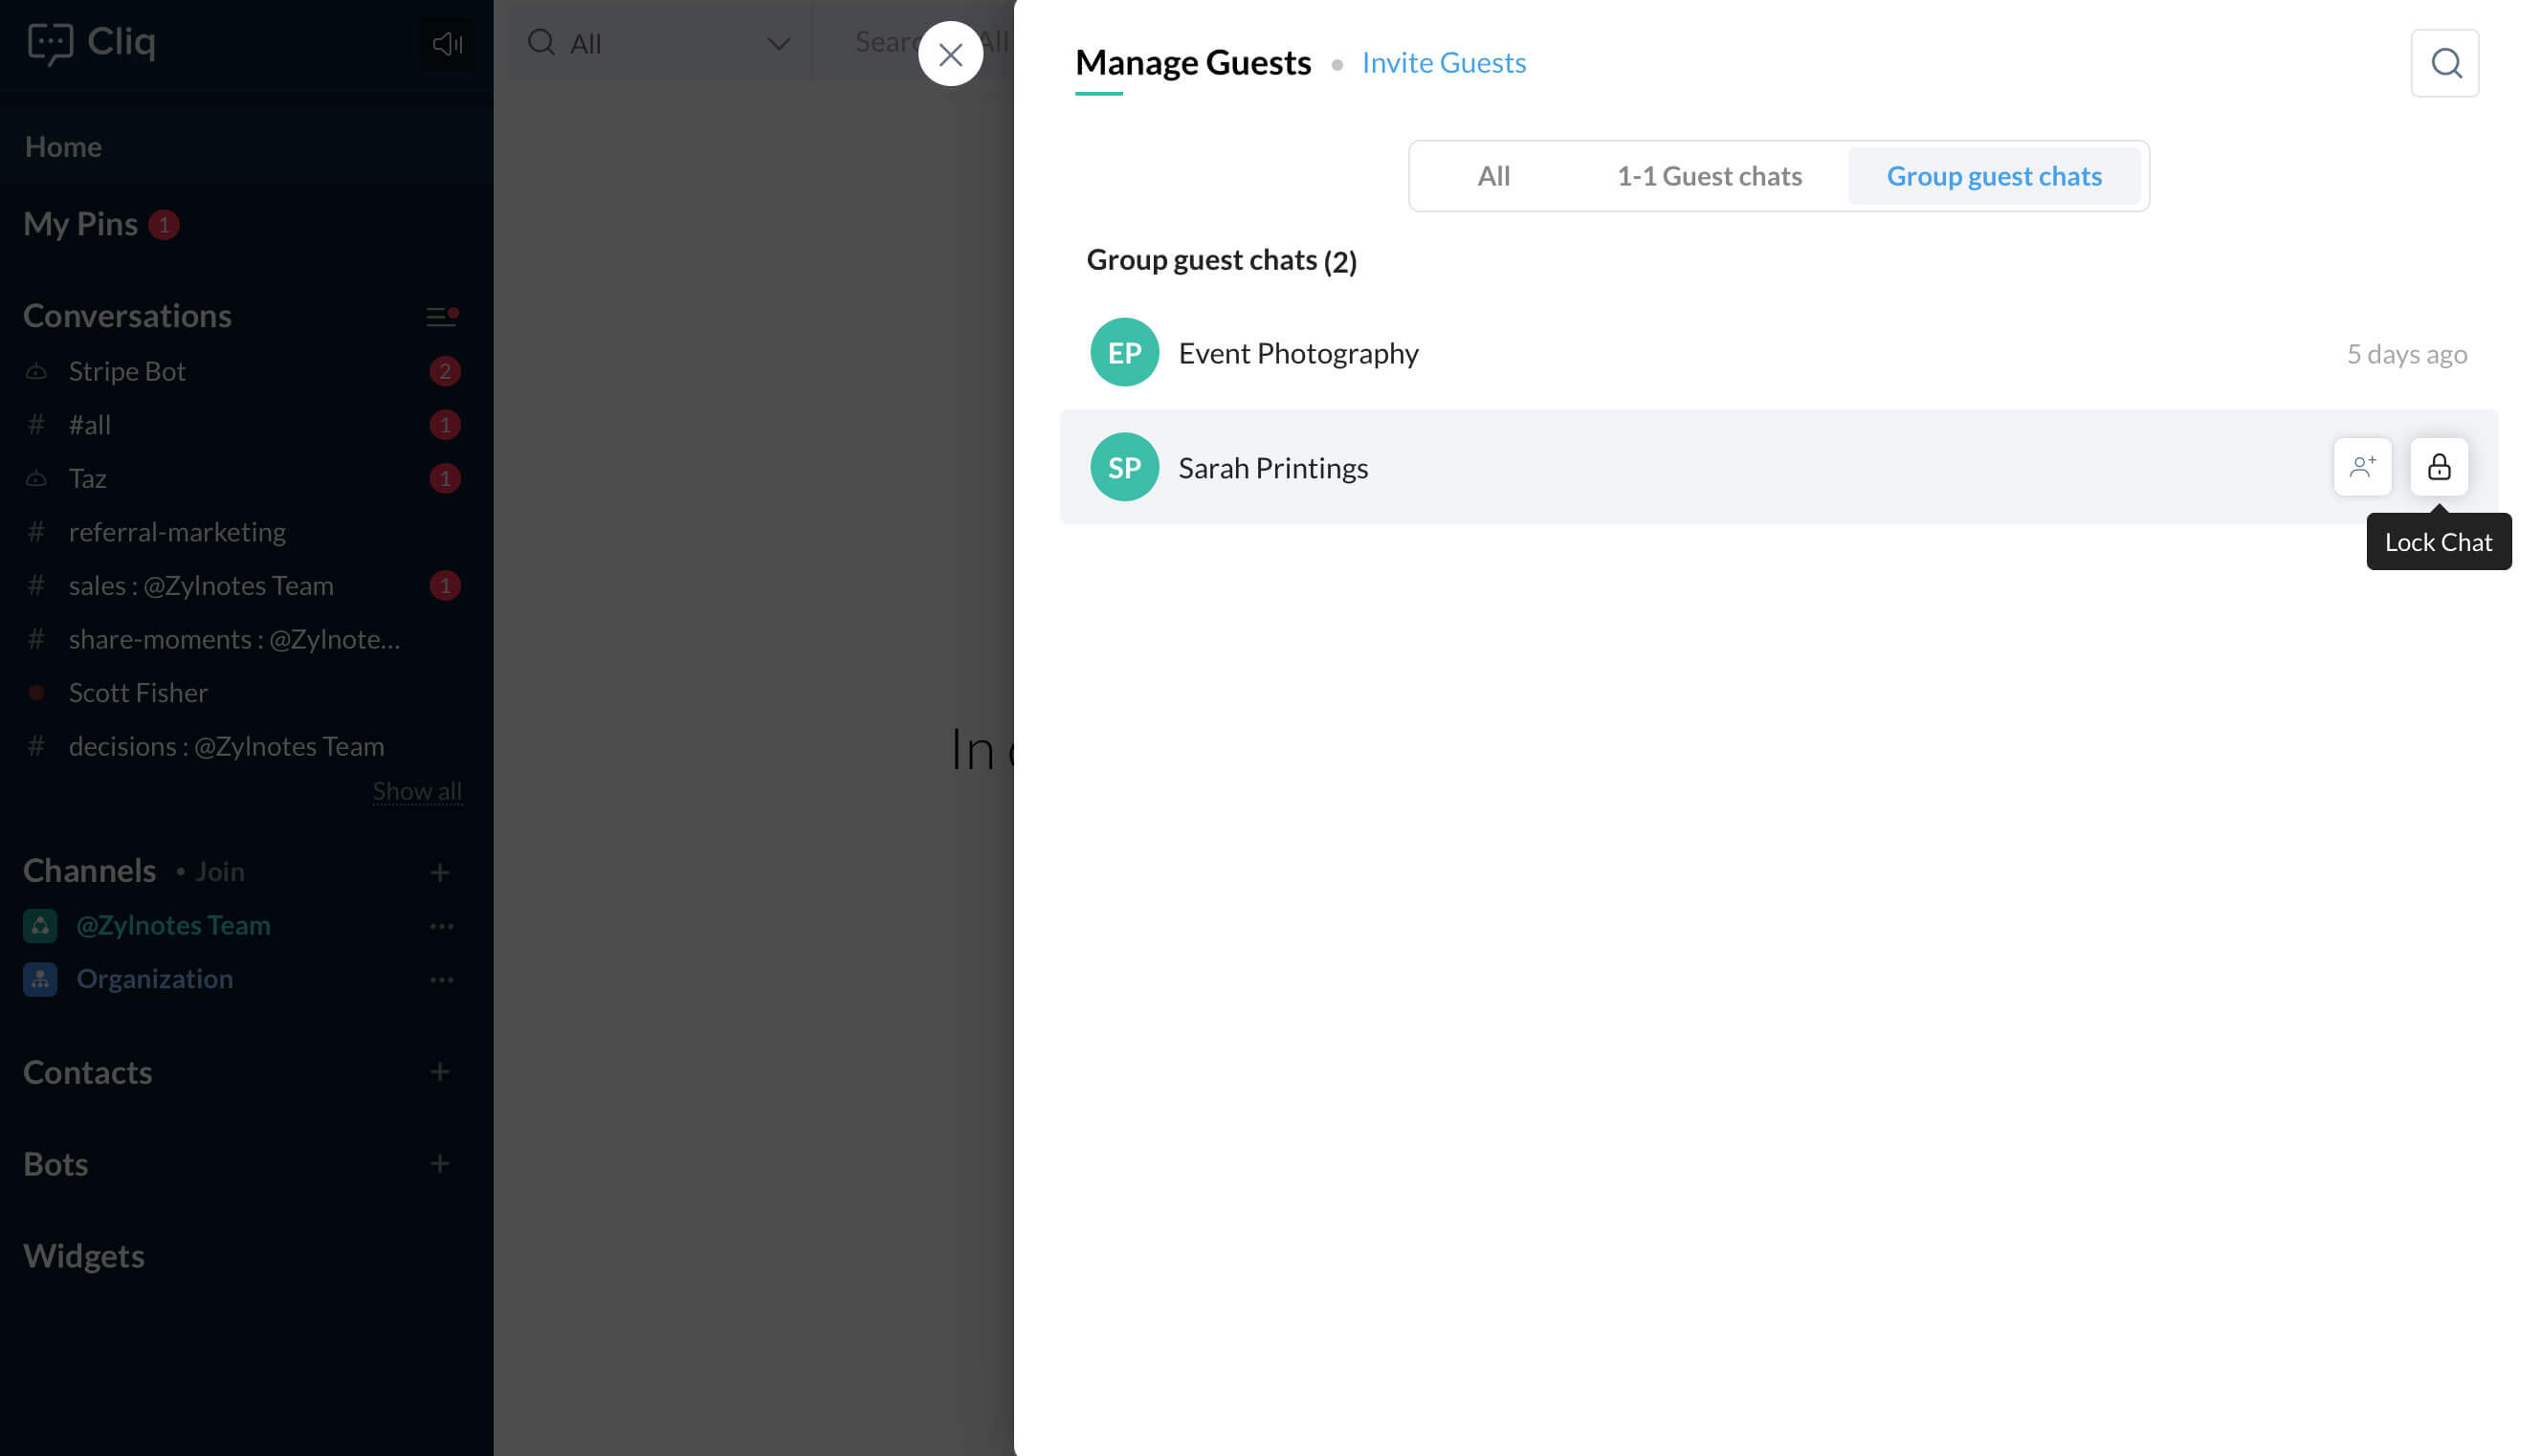Close the Manage Guests panel
Viewport: 2541px width, 1456px height.
coord(950,54)
